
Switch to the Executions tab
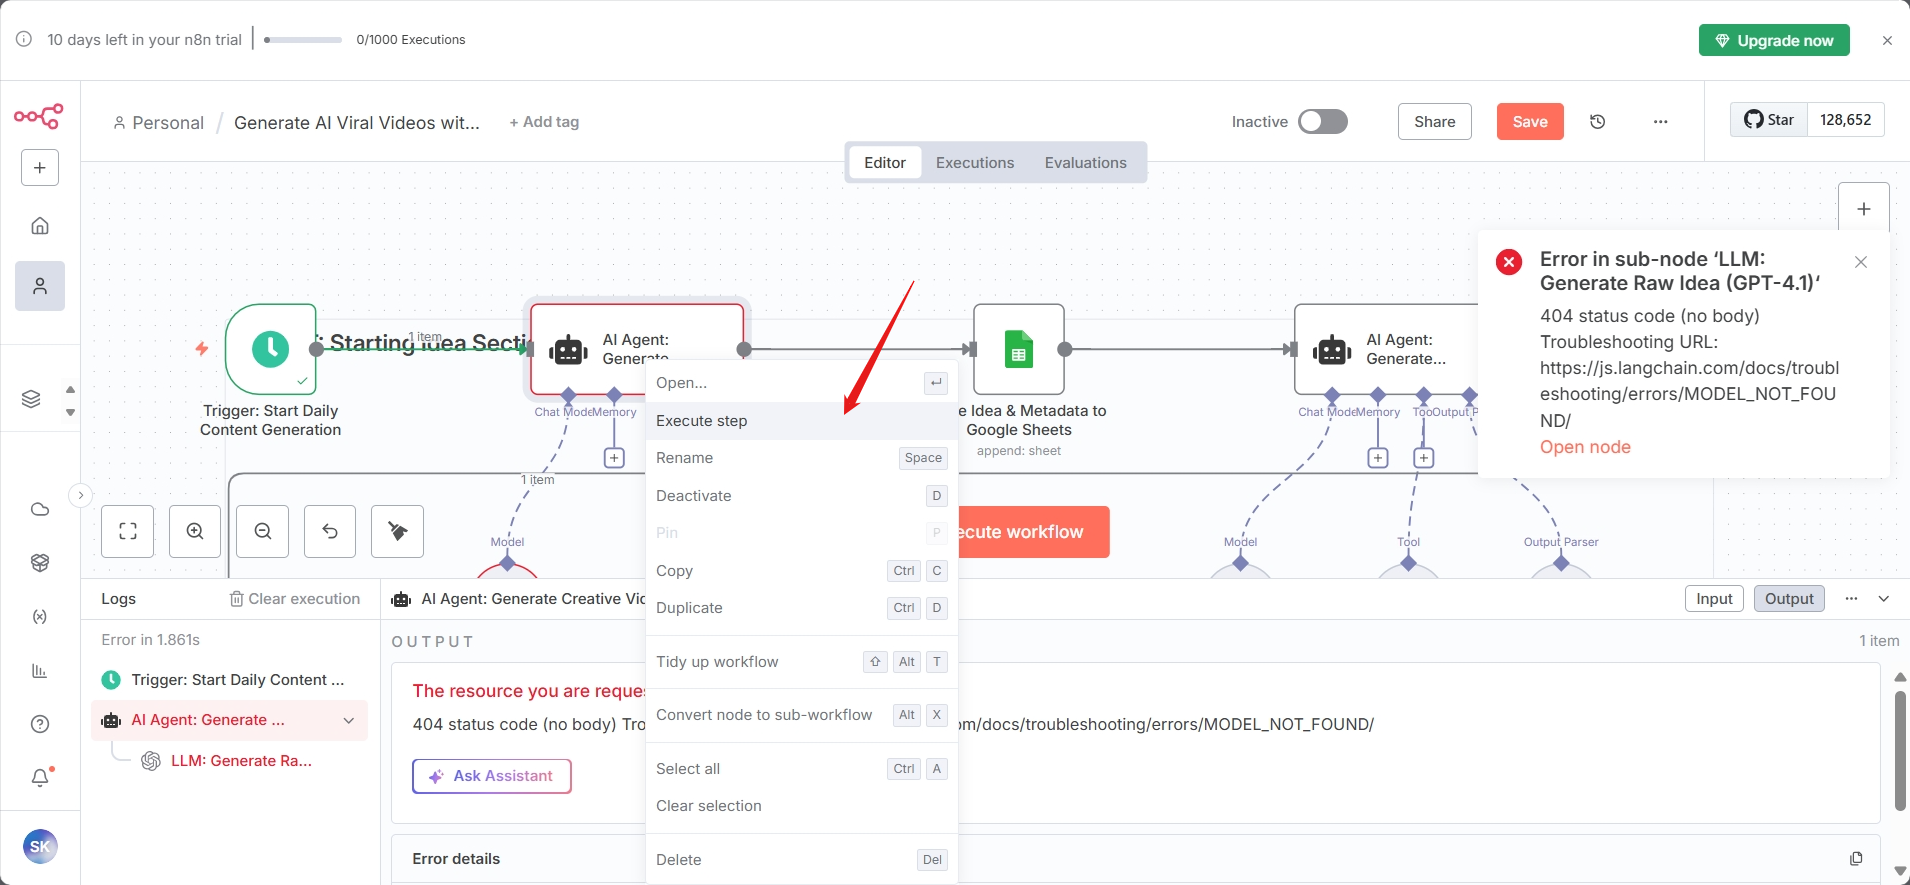tap(975, 163)
